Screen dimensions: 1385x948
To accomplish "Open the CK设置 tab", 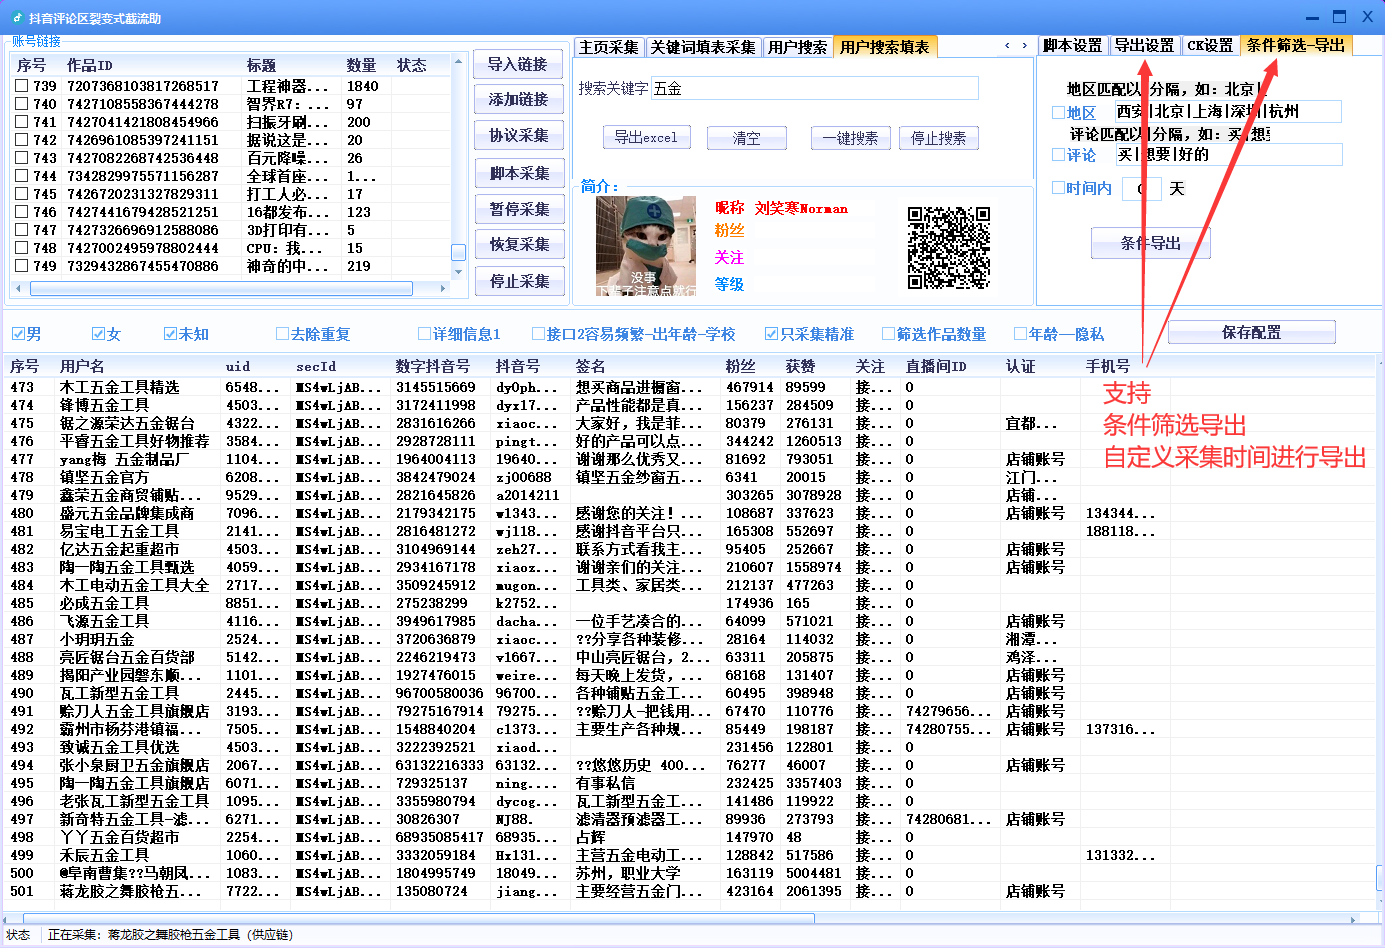I will tap(1210, 45).
